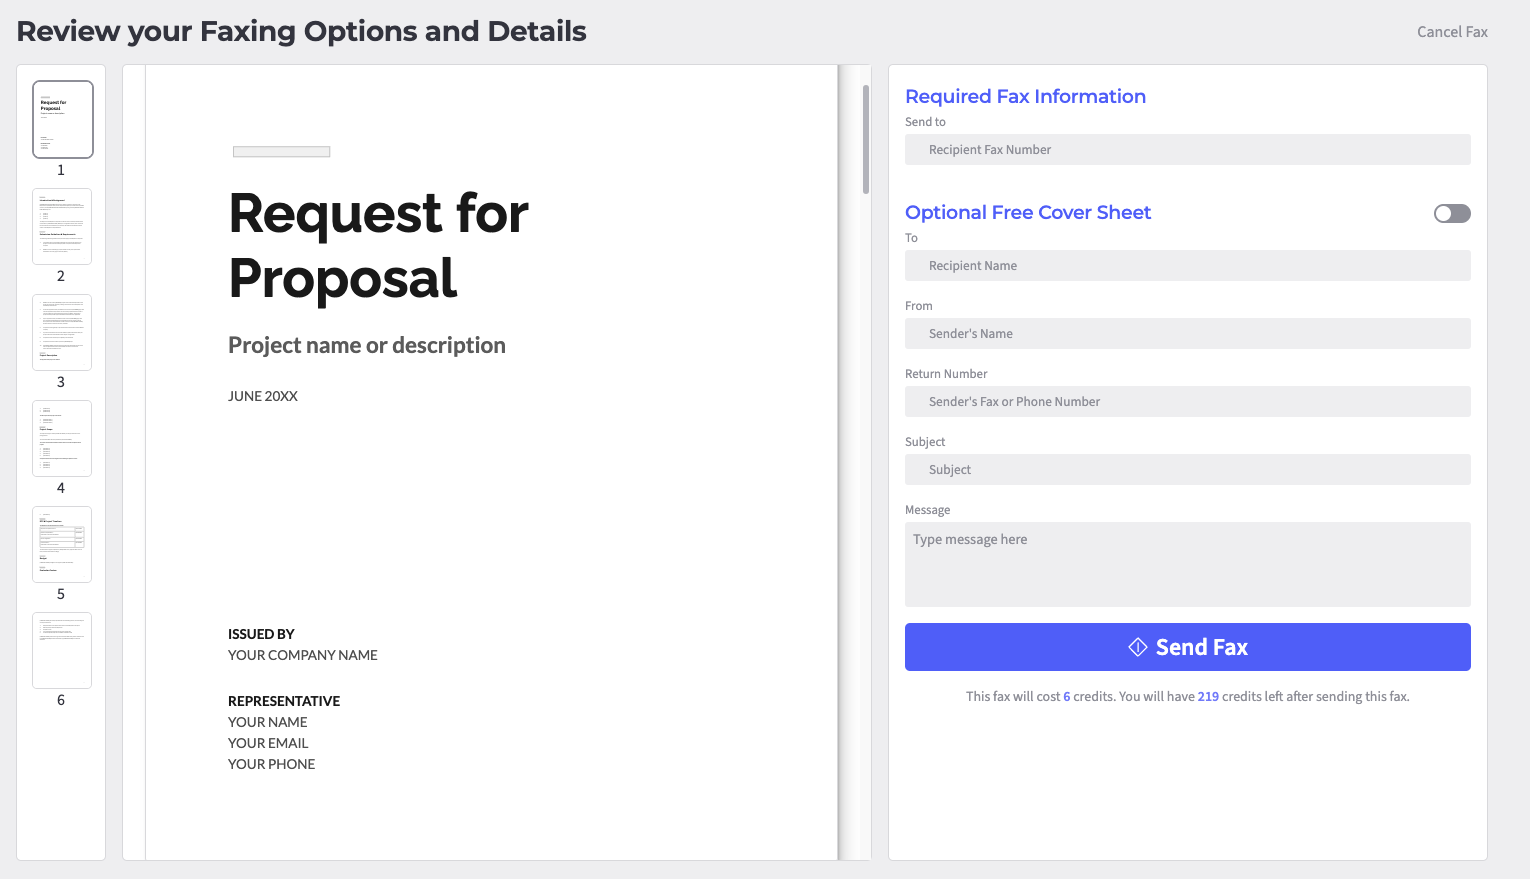Select page 1 thumbnail
The image size is (1530, 879).
62,120
